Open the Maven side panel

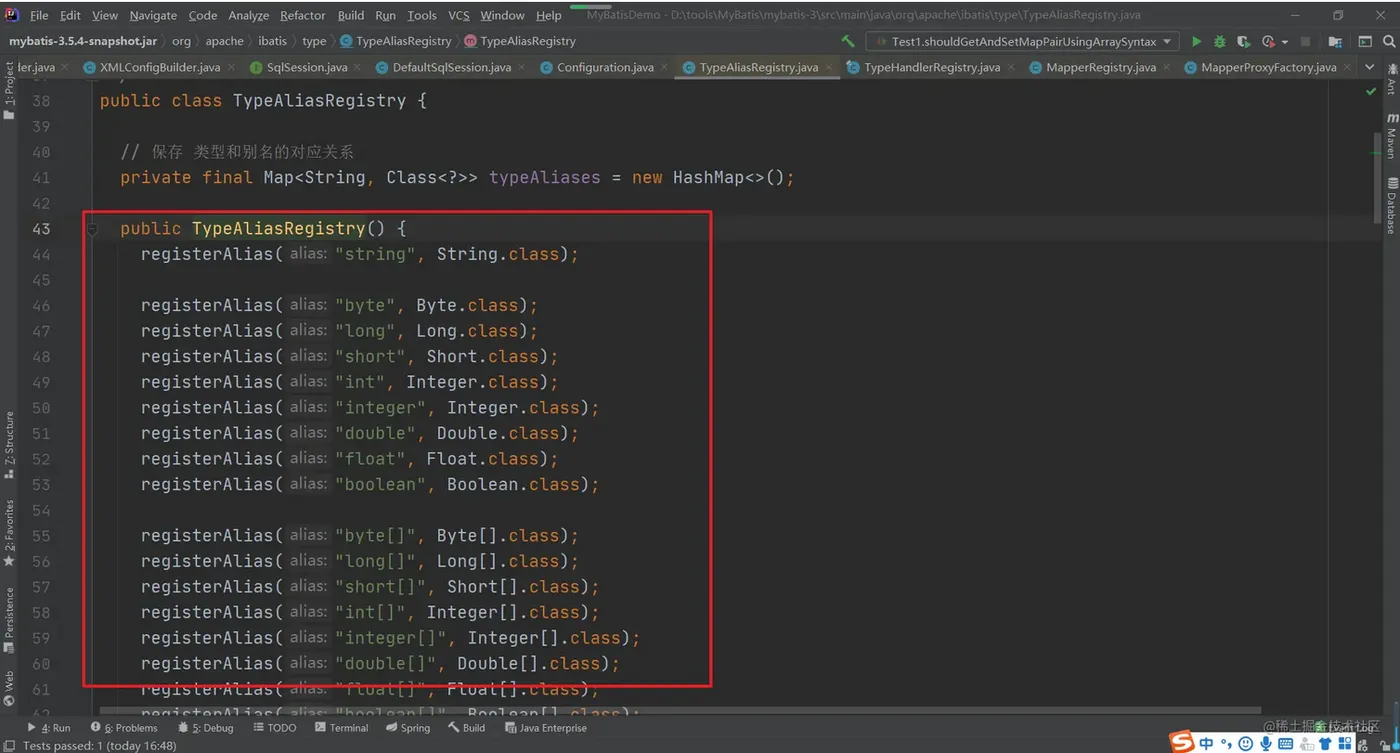point(1391,135)
